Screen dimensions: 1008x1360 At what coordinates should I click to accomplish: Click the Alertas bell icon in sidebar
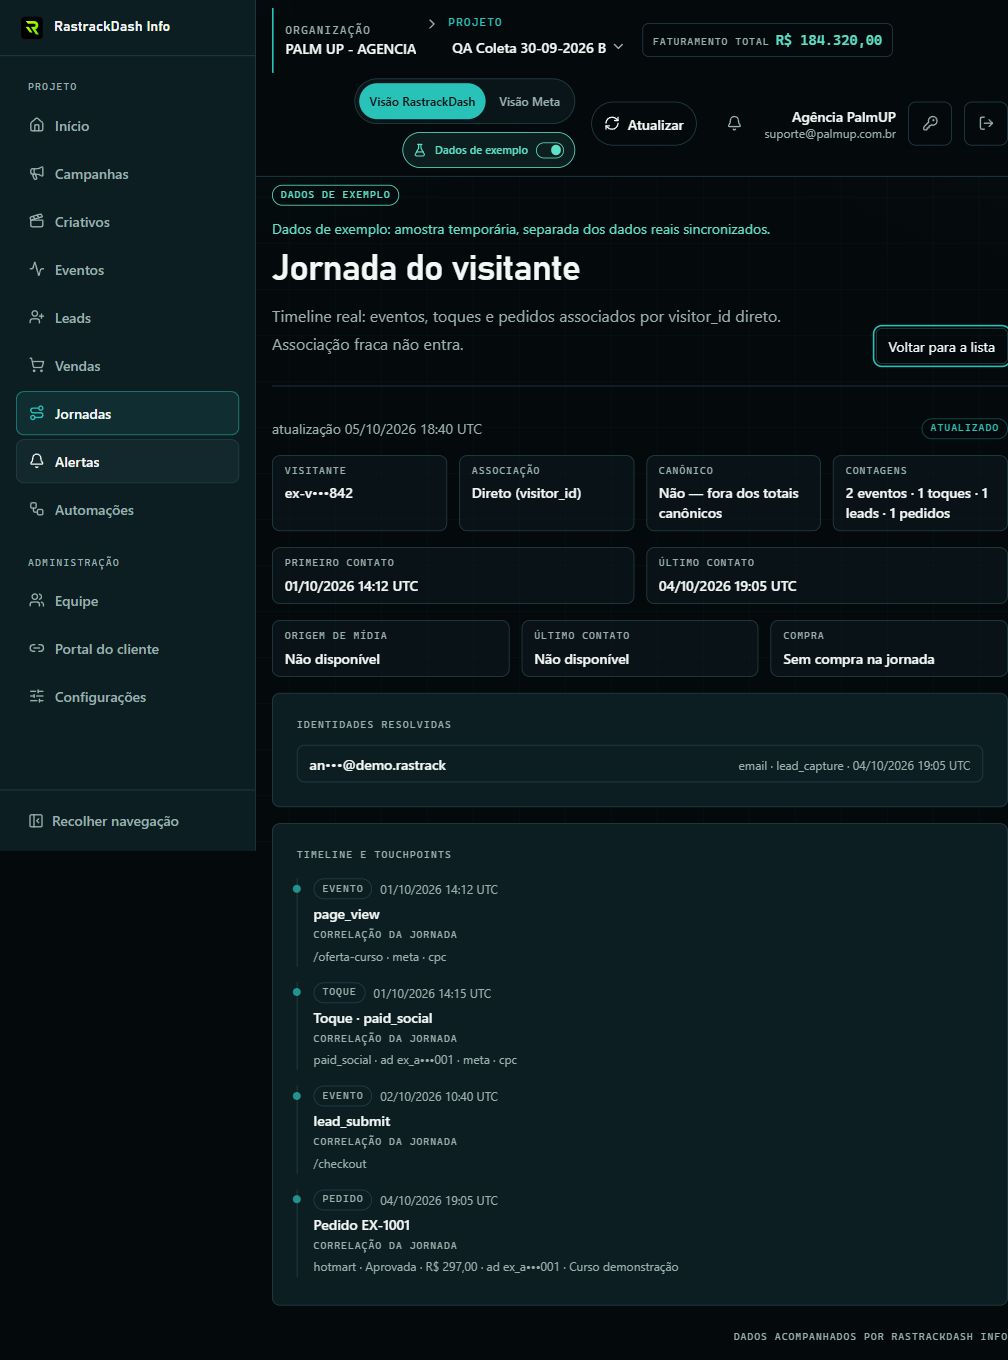(x=37, y=462)
